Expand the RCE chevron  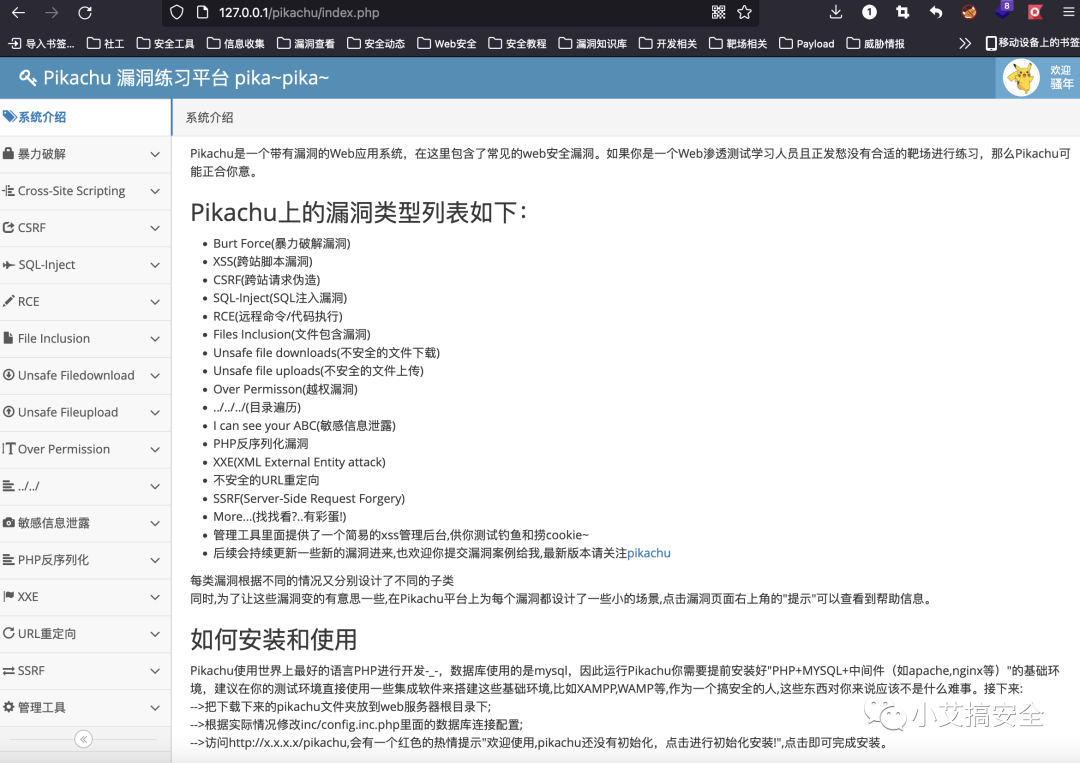[156, 302]
